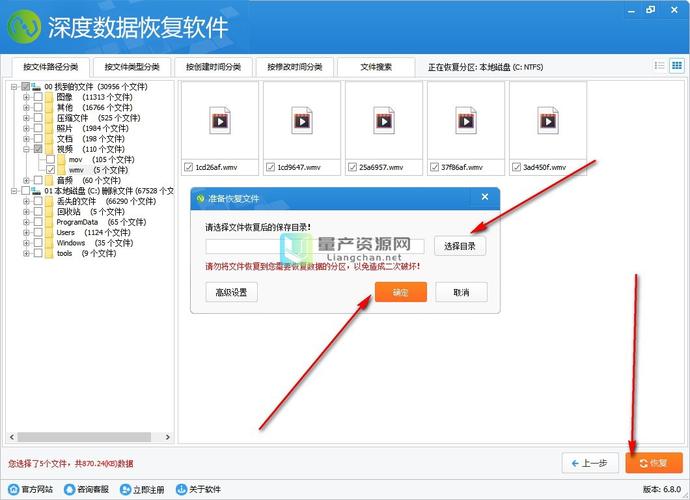The width and height of the screenshot is (690, 500).
Task: Collapse the 00 找到的文件 root node
Action: [x=15, y=87]
